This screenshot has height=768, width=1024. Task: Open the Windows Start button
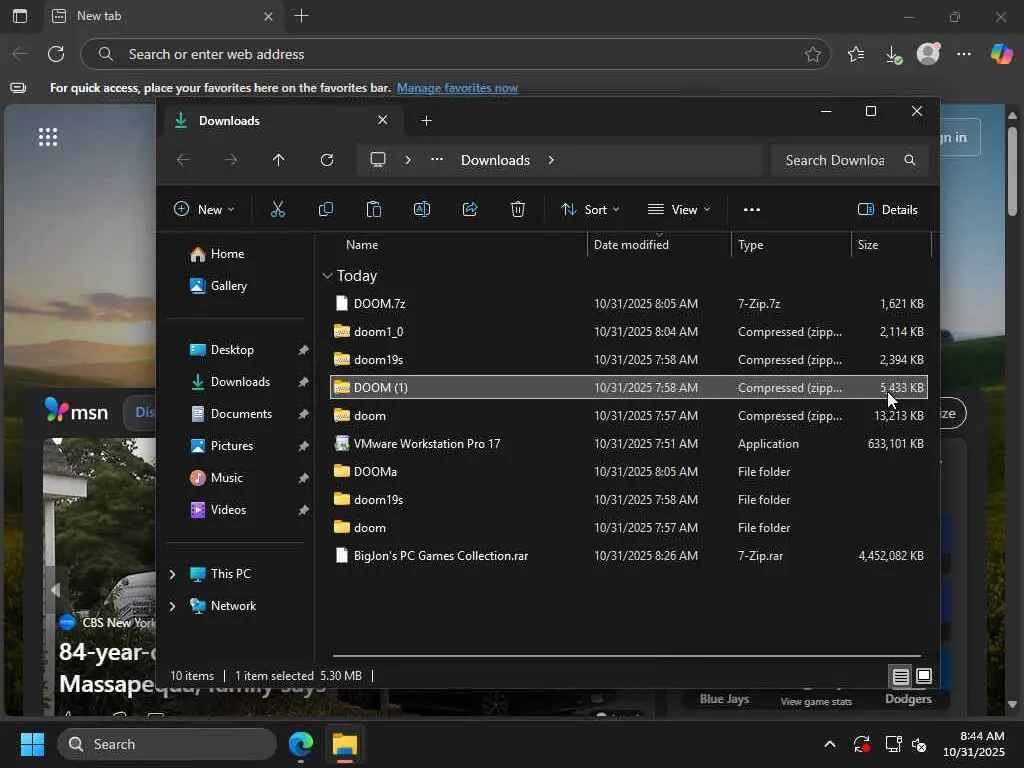[32, 744]
